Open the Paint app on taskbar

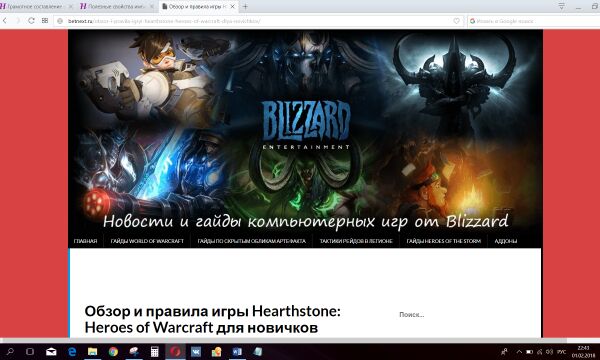(134, 352)
